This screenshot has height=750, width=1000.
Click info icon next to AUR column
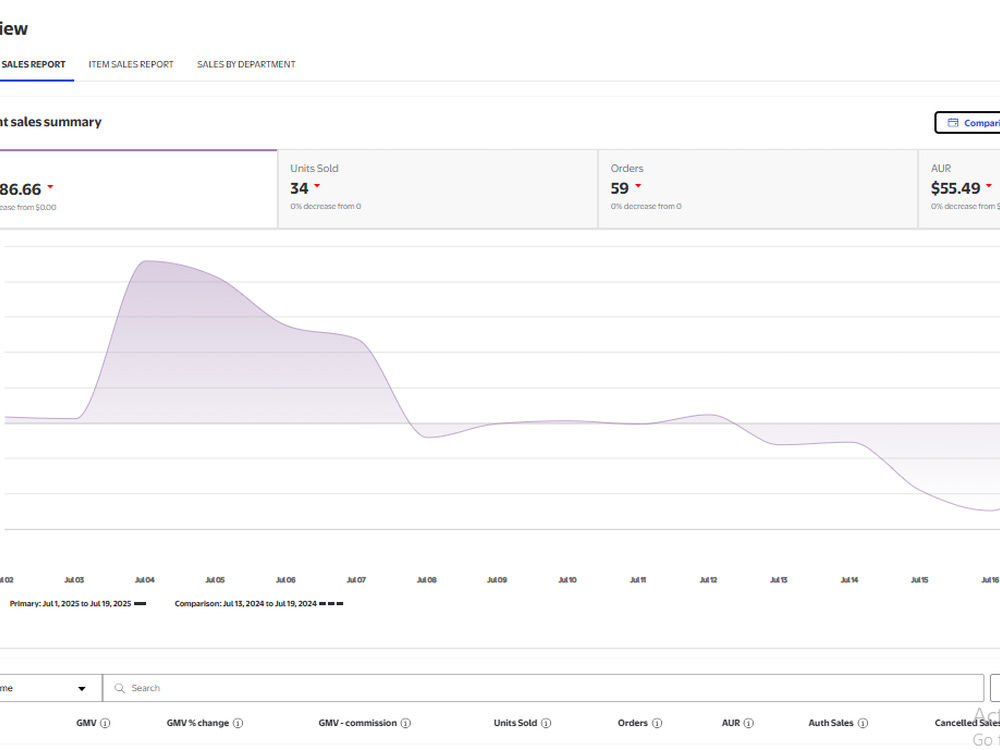(x=749, y=723)
